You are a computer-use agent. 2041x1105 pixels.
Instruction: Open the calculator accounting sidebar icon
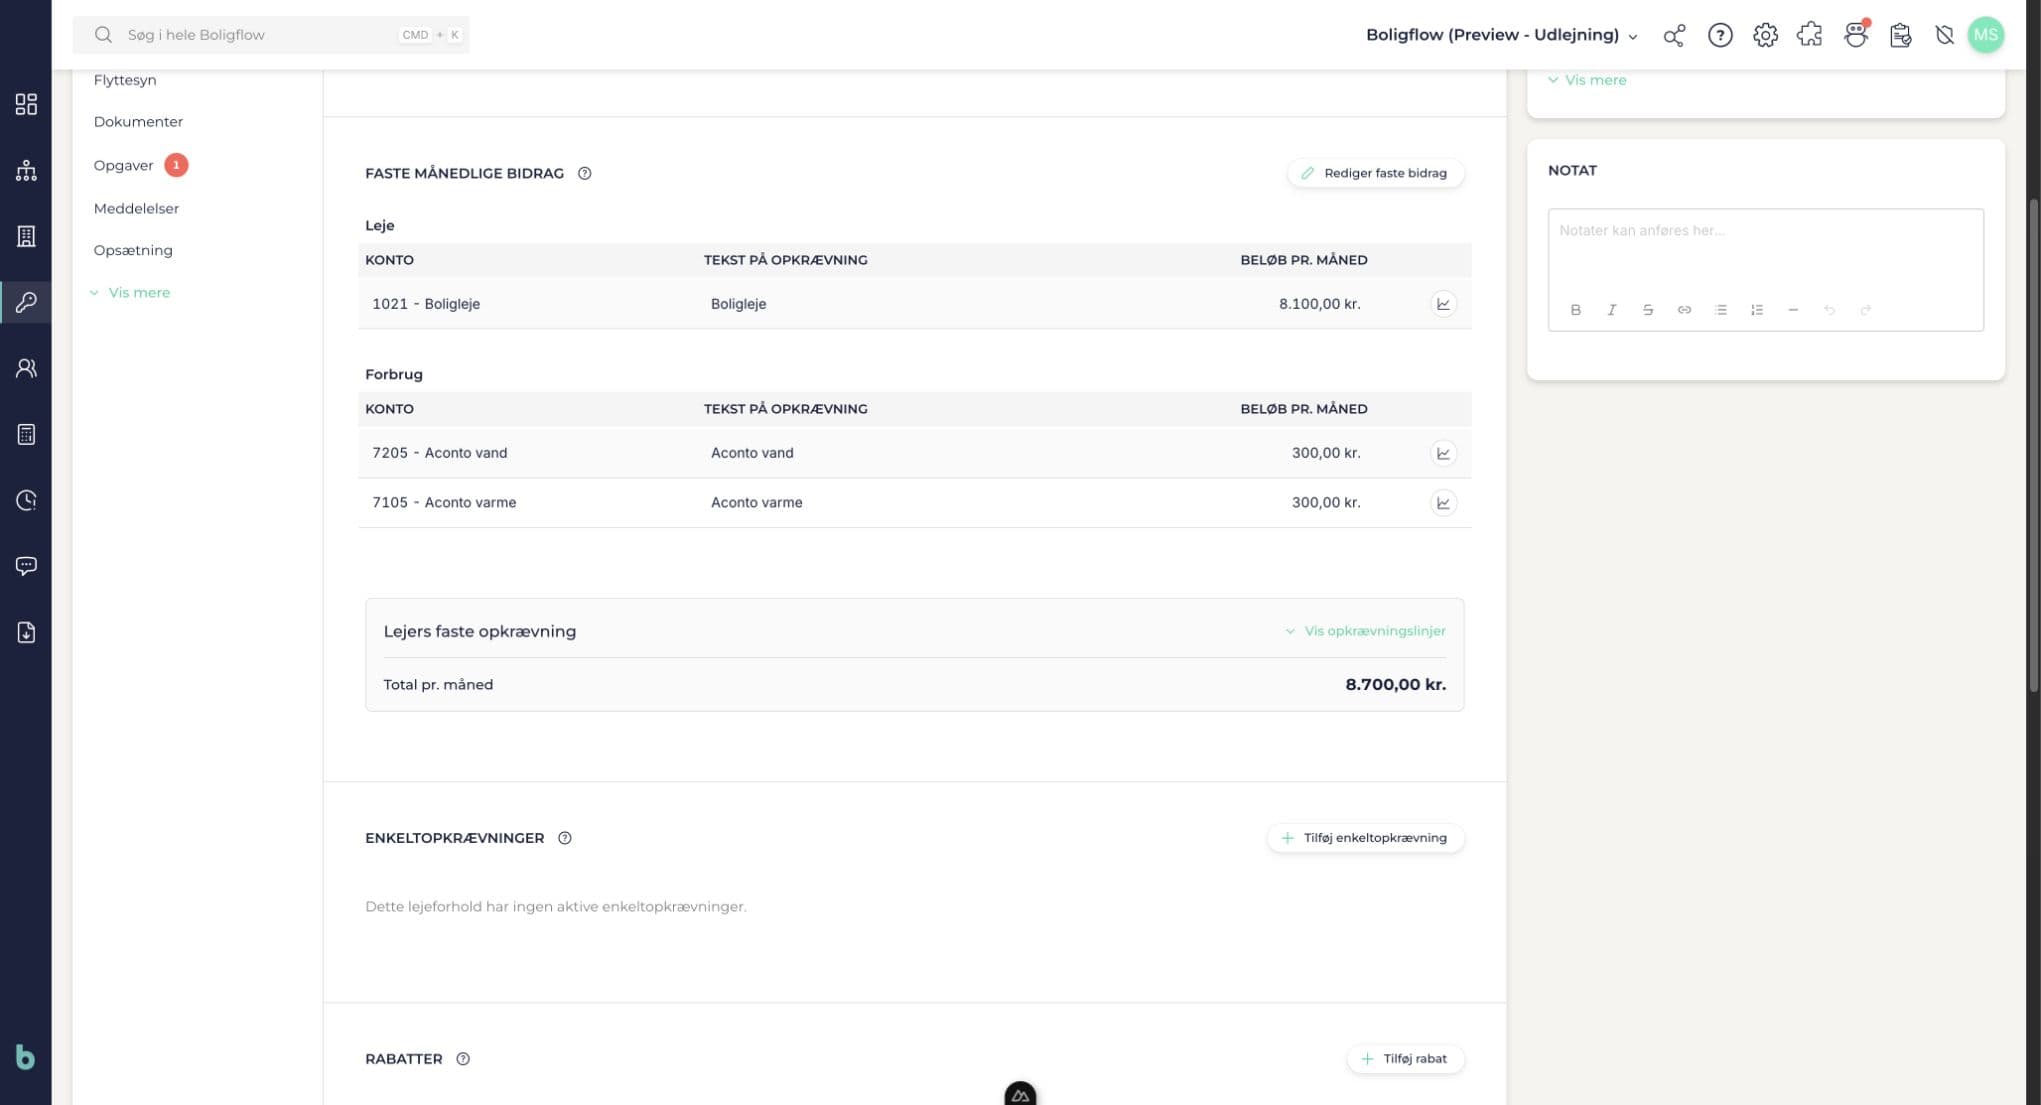point(26,434)
